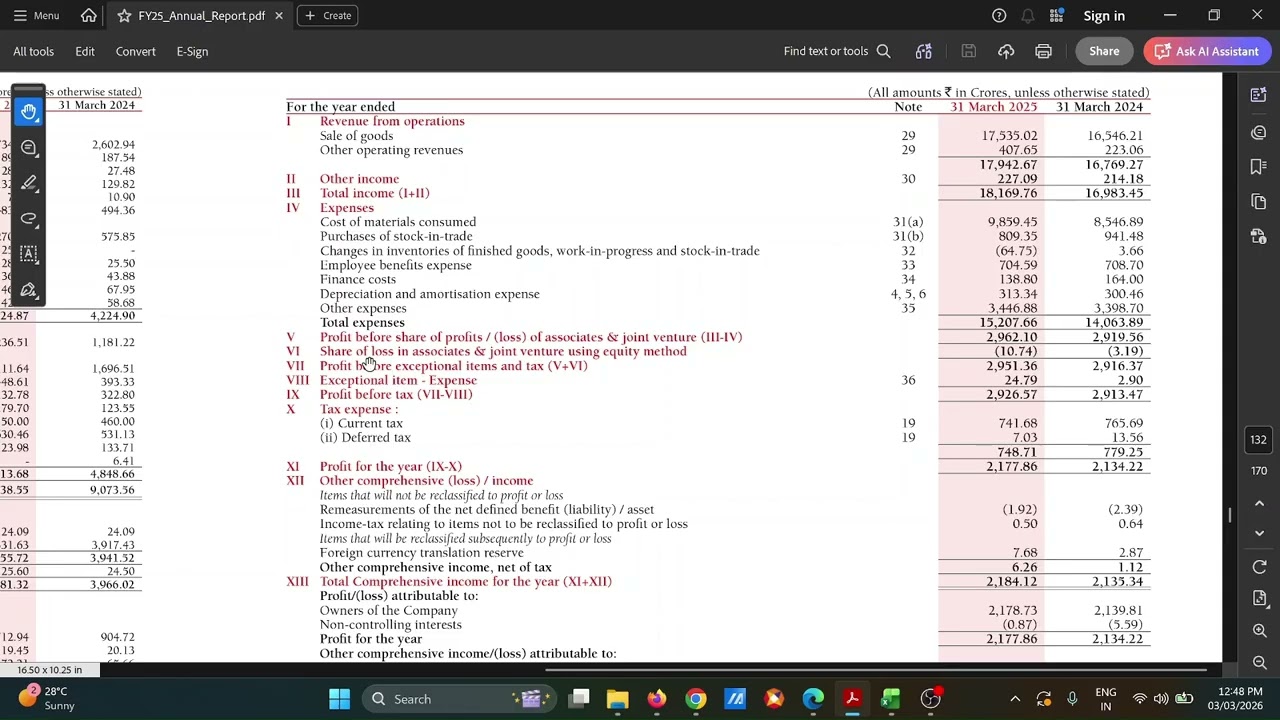Image resolution: width=1280 pixels, height=720 pixels.
Task: Click value 2,177.86 profit for year
Action: tap(1011, 467)
